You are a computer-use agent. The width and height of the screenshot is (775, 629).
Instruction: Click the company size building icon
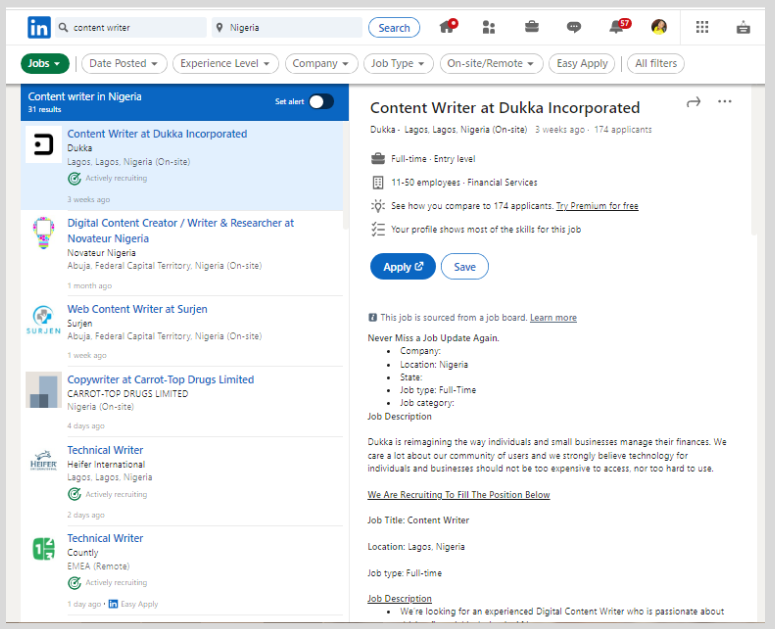[378, 183]
